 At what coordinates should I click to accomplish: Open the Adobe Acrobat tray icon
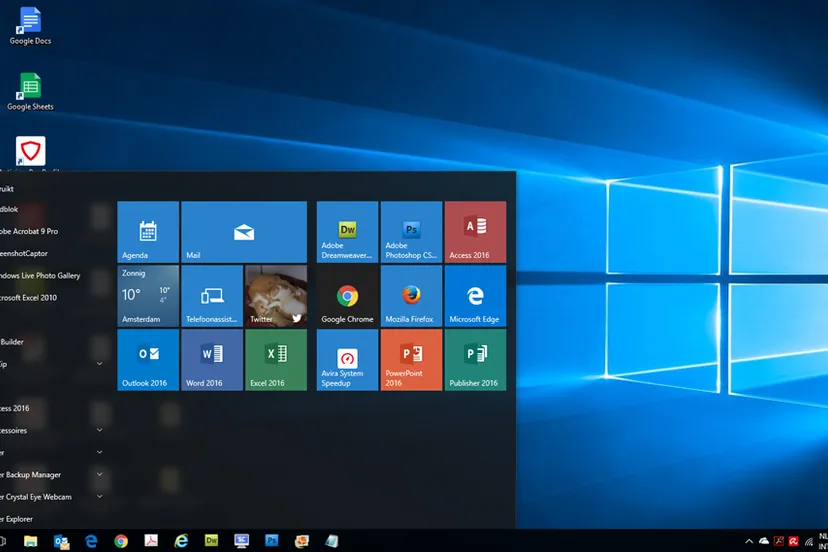[x=778, y=541]
